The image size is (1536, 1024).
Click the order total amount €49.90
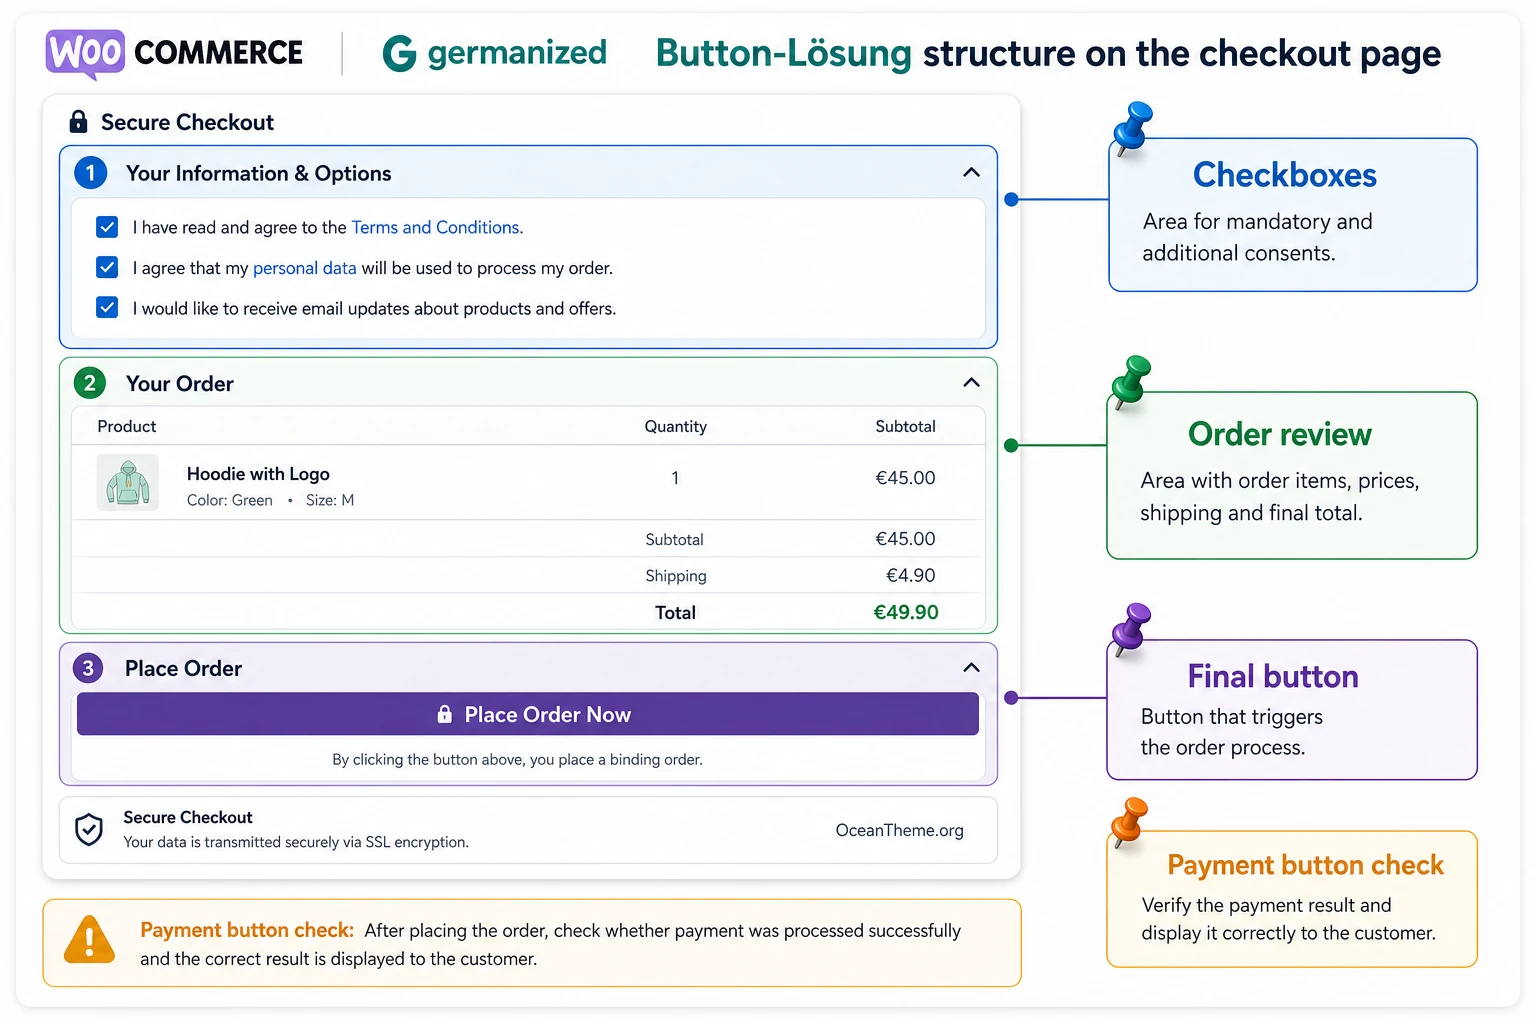pos(906,612)
